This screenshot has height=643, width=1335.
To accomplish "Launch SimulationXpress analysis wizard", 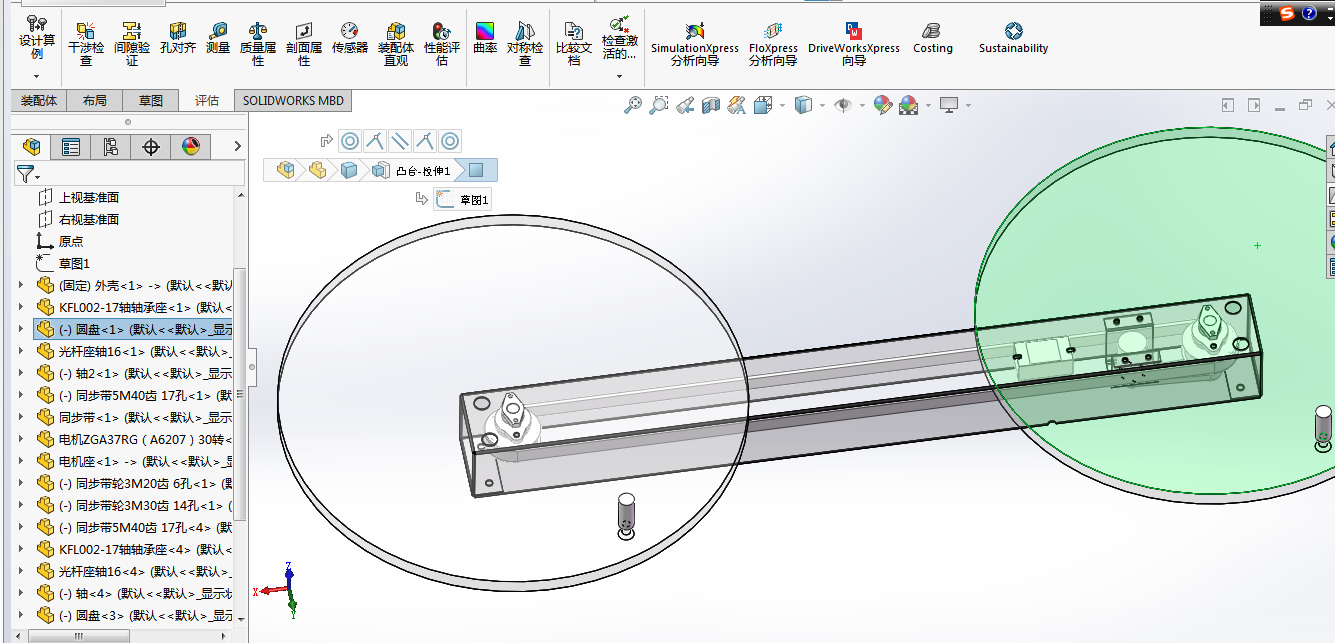I will 695,44.
